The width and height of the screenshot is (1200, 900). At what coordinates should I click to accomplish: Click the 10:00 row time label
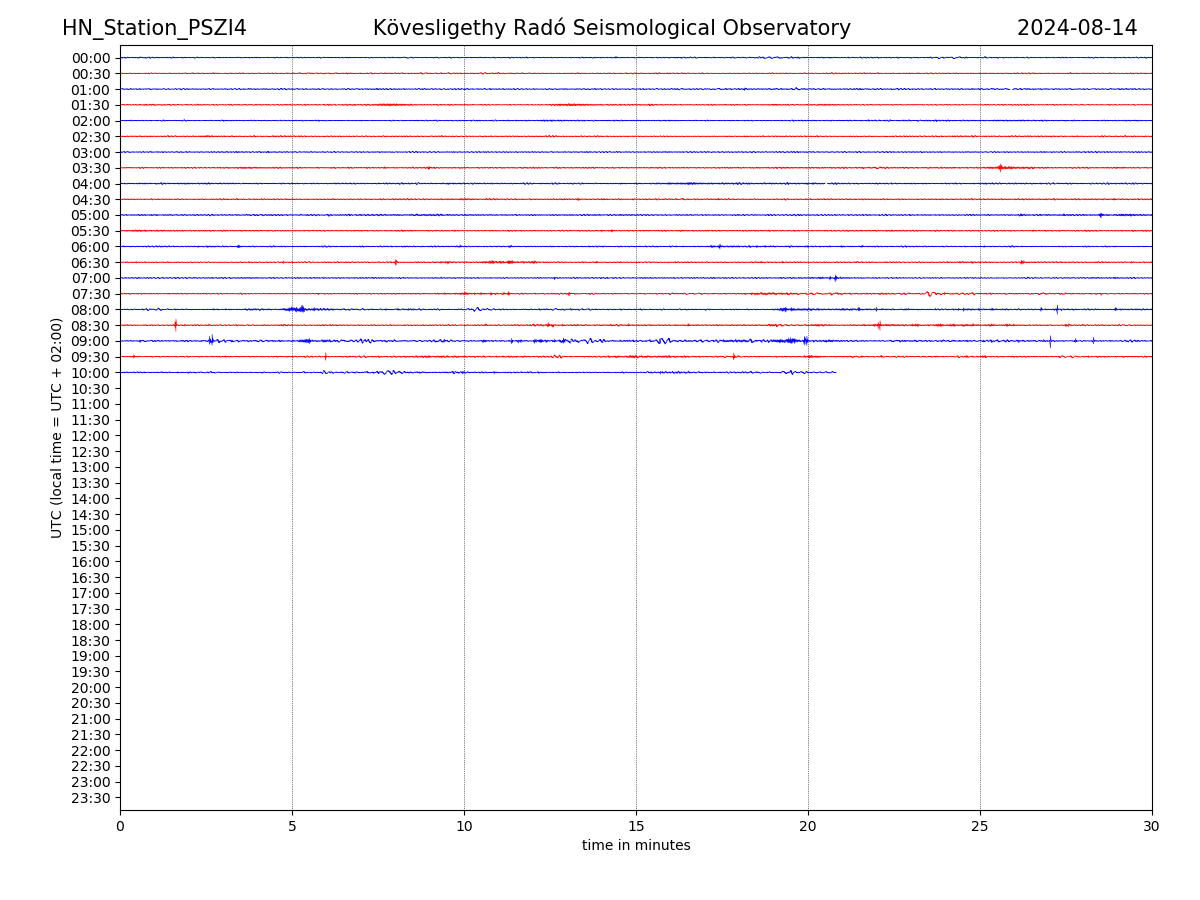(x=91, y=373)
